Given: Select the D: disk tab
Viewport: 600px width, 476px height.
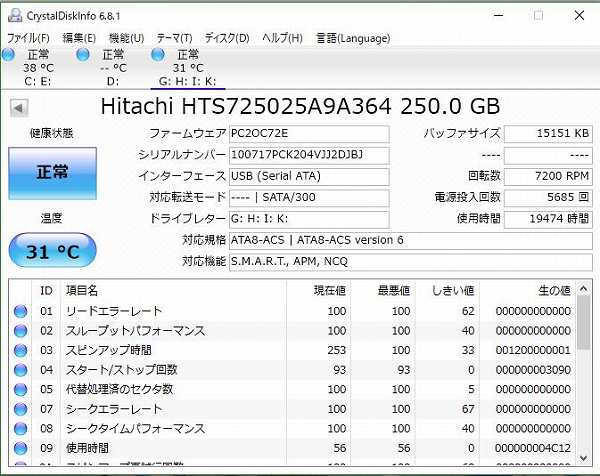Looking at the screenshot, I should 112,68.
